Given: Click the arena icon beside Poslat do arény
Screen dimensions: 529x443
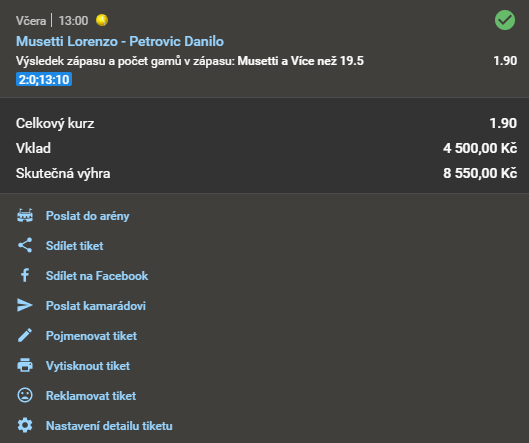Looking at the screenshot, I should [25, 216].
